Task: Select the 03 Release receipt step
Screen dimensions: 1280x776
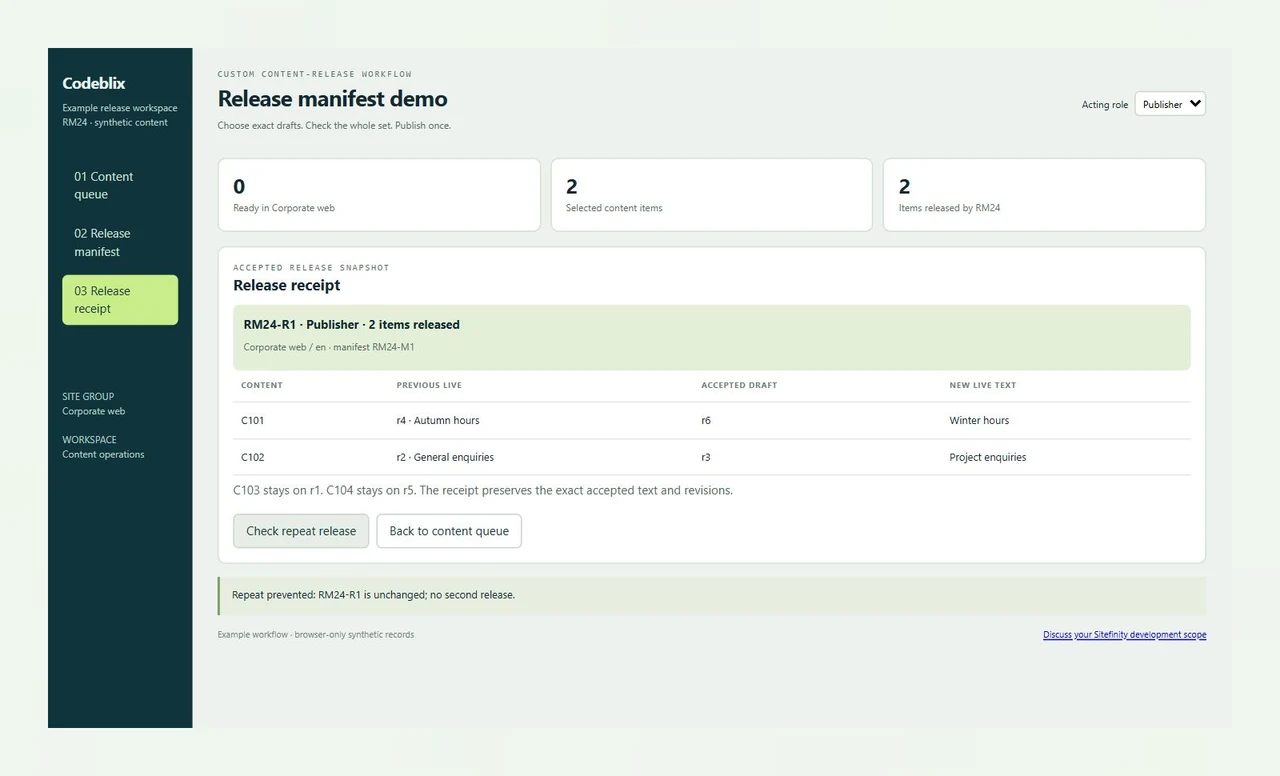Action: (x=120, y=300)
